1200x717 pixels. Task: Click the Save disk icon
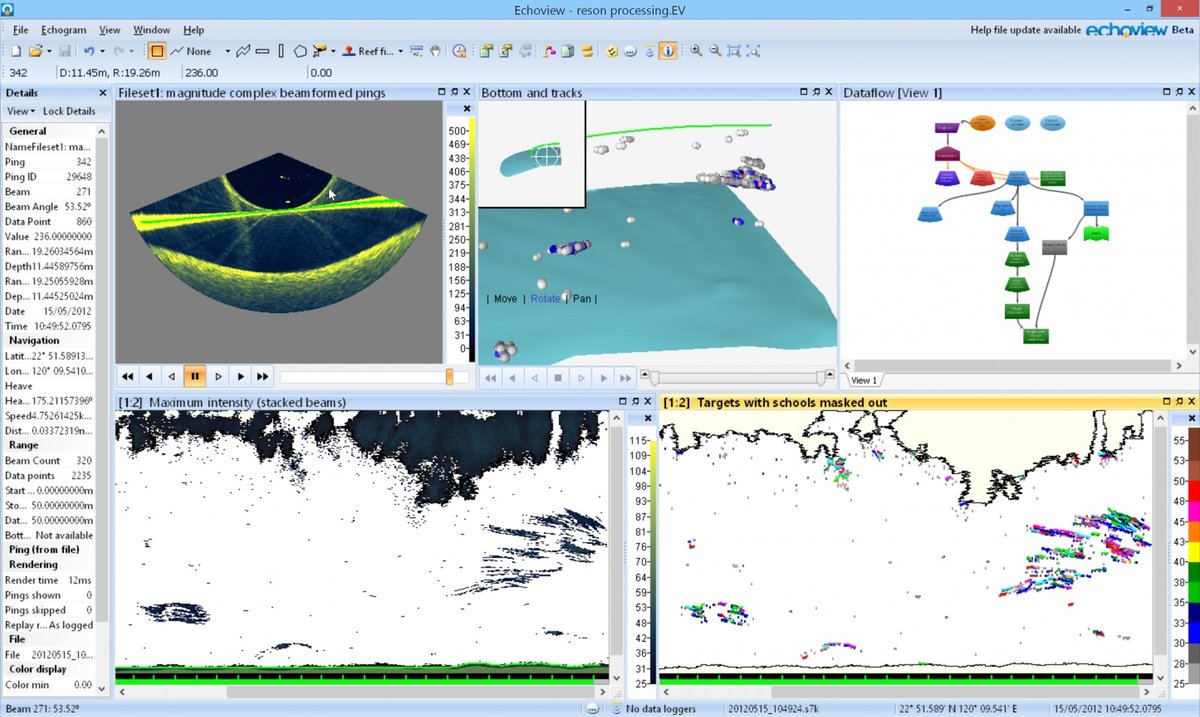[65, 51]
